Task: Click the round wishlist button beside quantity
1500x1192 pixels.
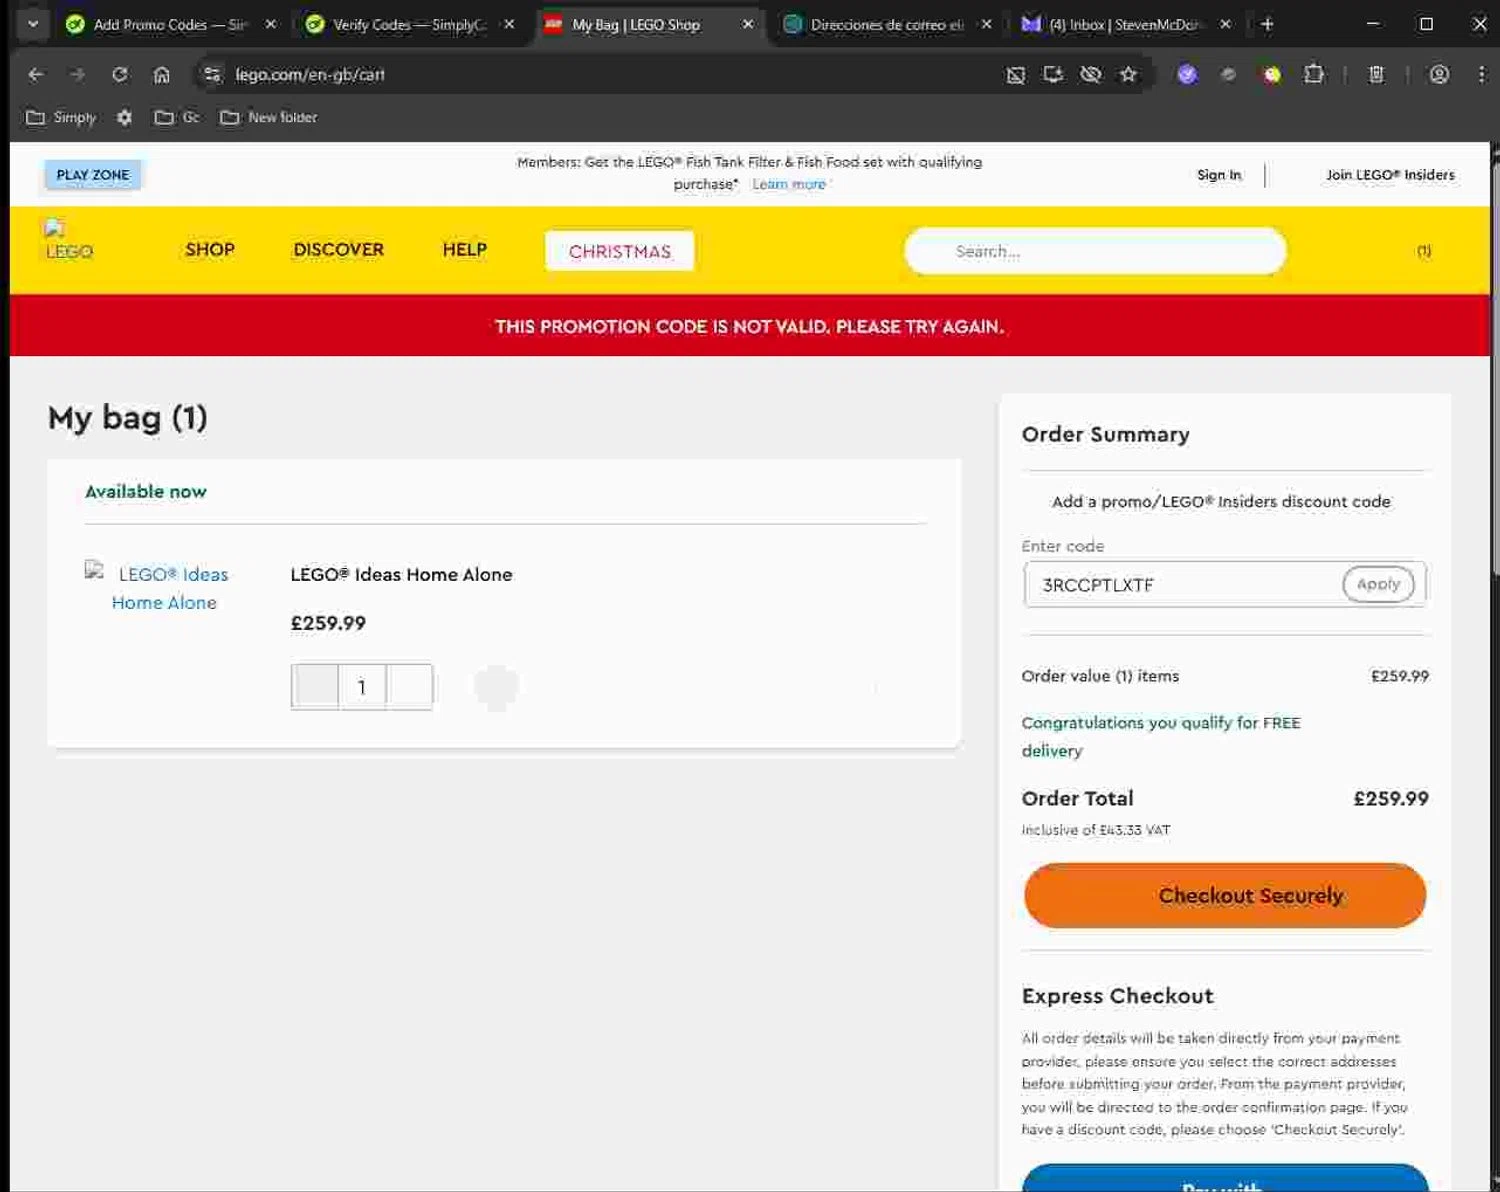Action: [x=496, y=687]
